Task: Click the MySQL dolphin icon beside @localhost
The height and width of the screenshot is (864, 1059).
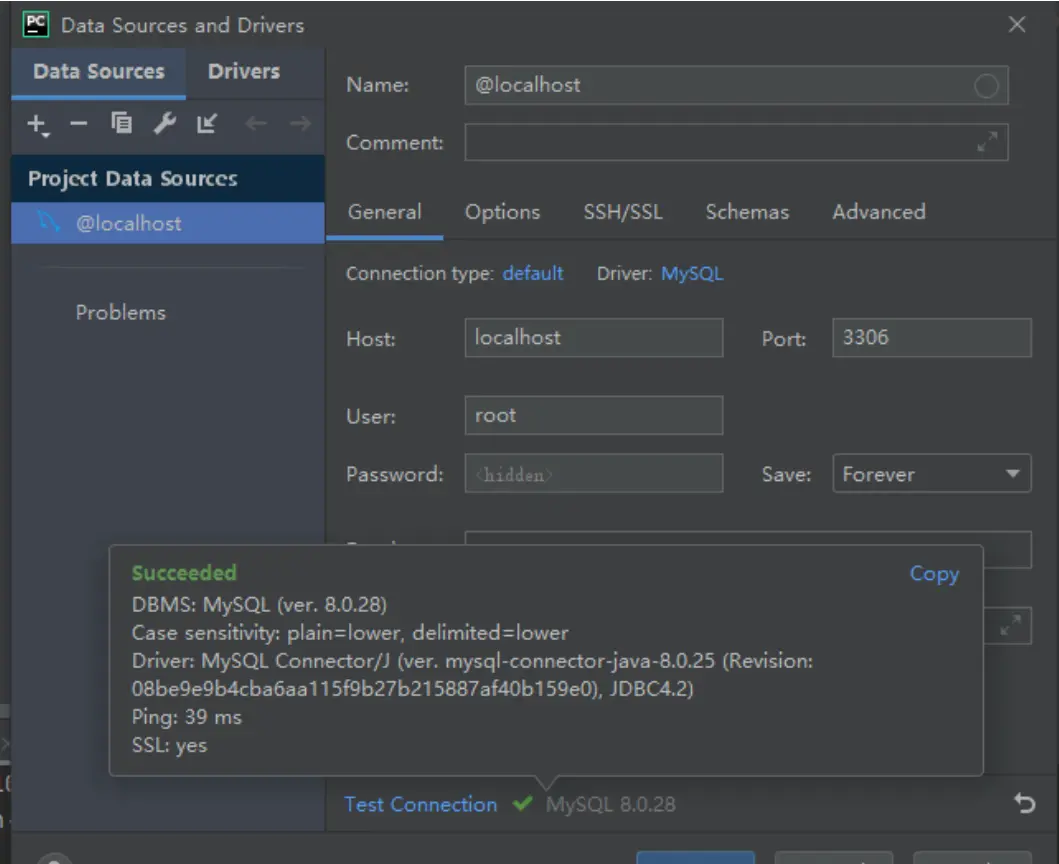Action: click(x=48, y=222)
